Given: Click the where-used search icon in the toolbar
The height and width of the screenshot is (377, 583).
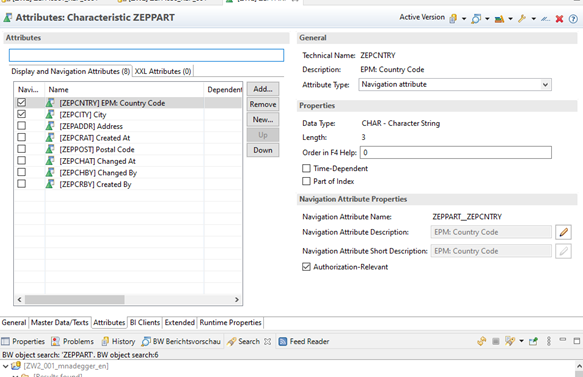Looking at the screenshot, I should [x=476, y=18].
